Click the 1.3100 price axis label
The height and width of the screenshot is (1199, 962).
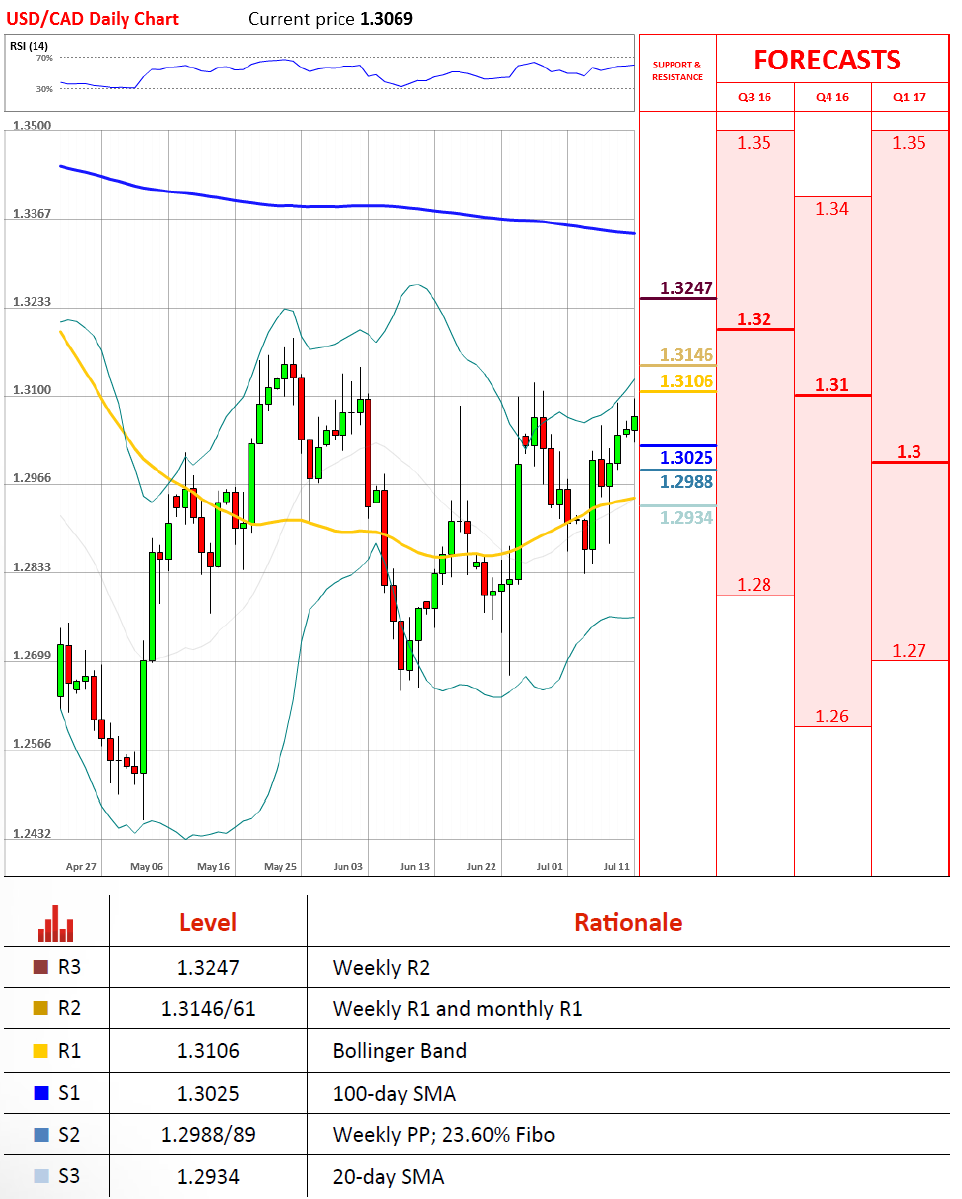(32, 390)
